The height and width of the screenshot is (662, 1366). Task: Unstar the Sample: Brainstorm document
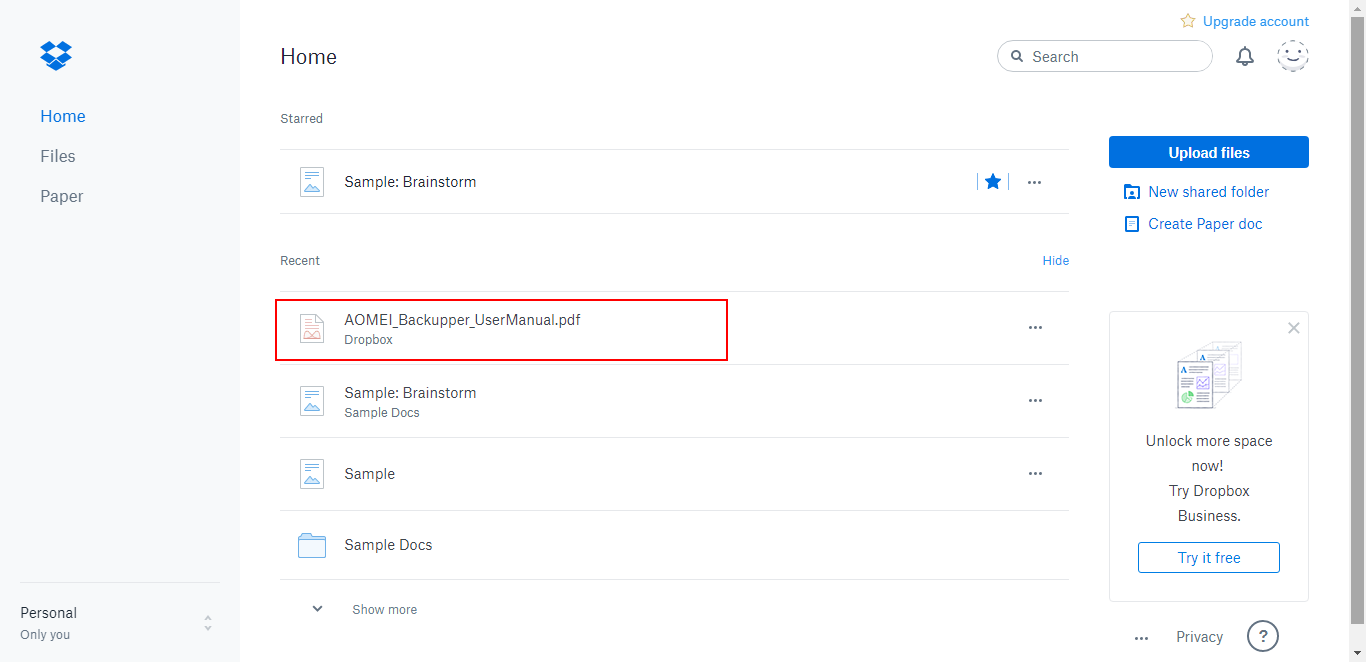[x=993, y=182]
